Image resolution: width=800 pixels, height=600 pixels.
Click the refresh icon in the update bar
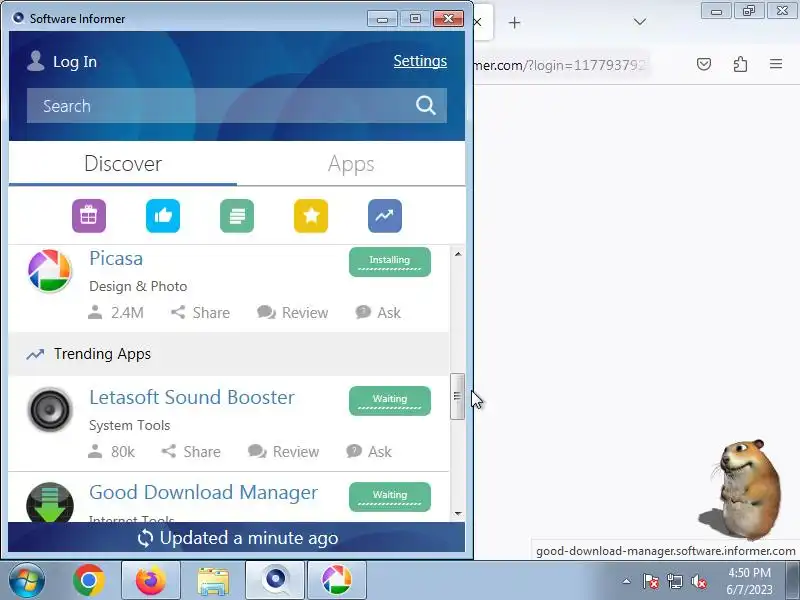[x=145, y=538]
